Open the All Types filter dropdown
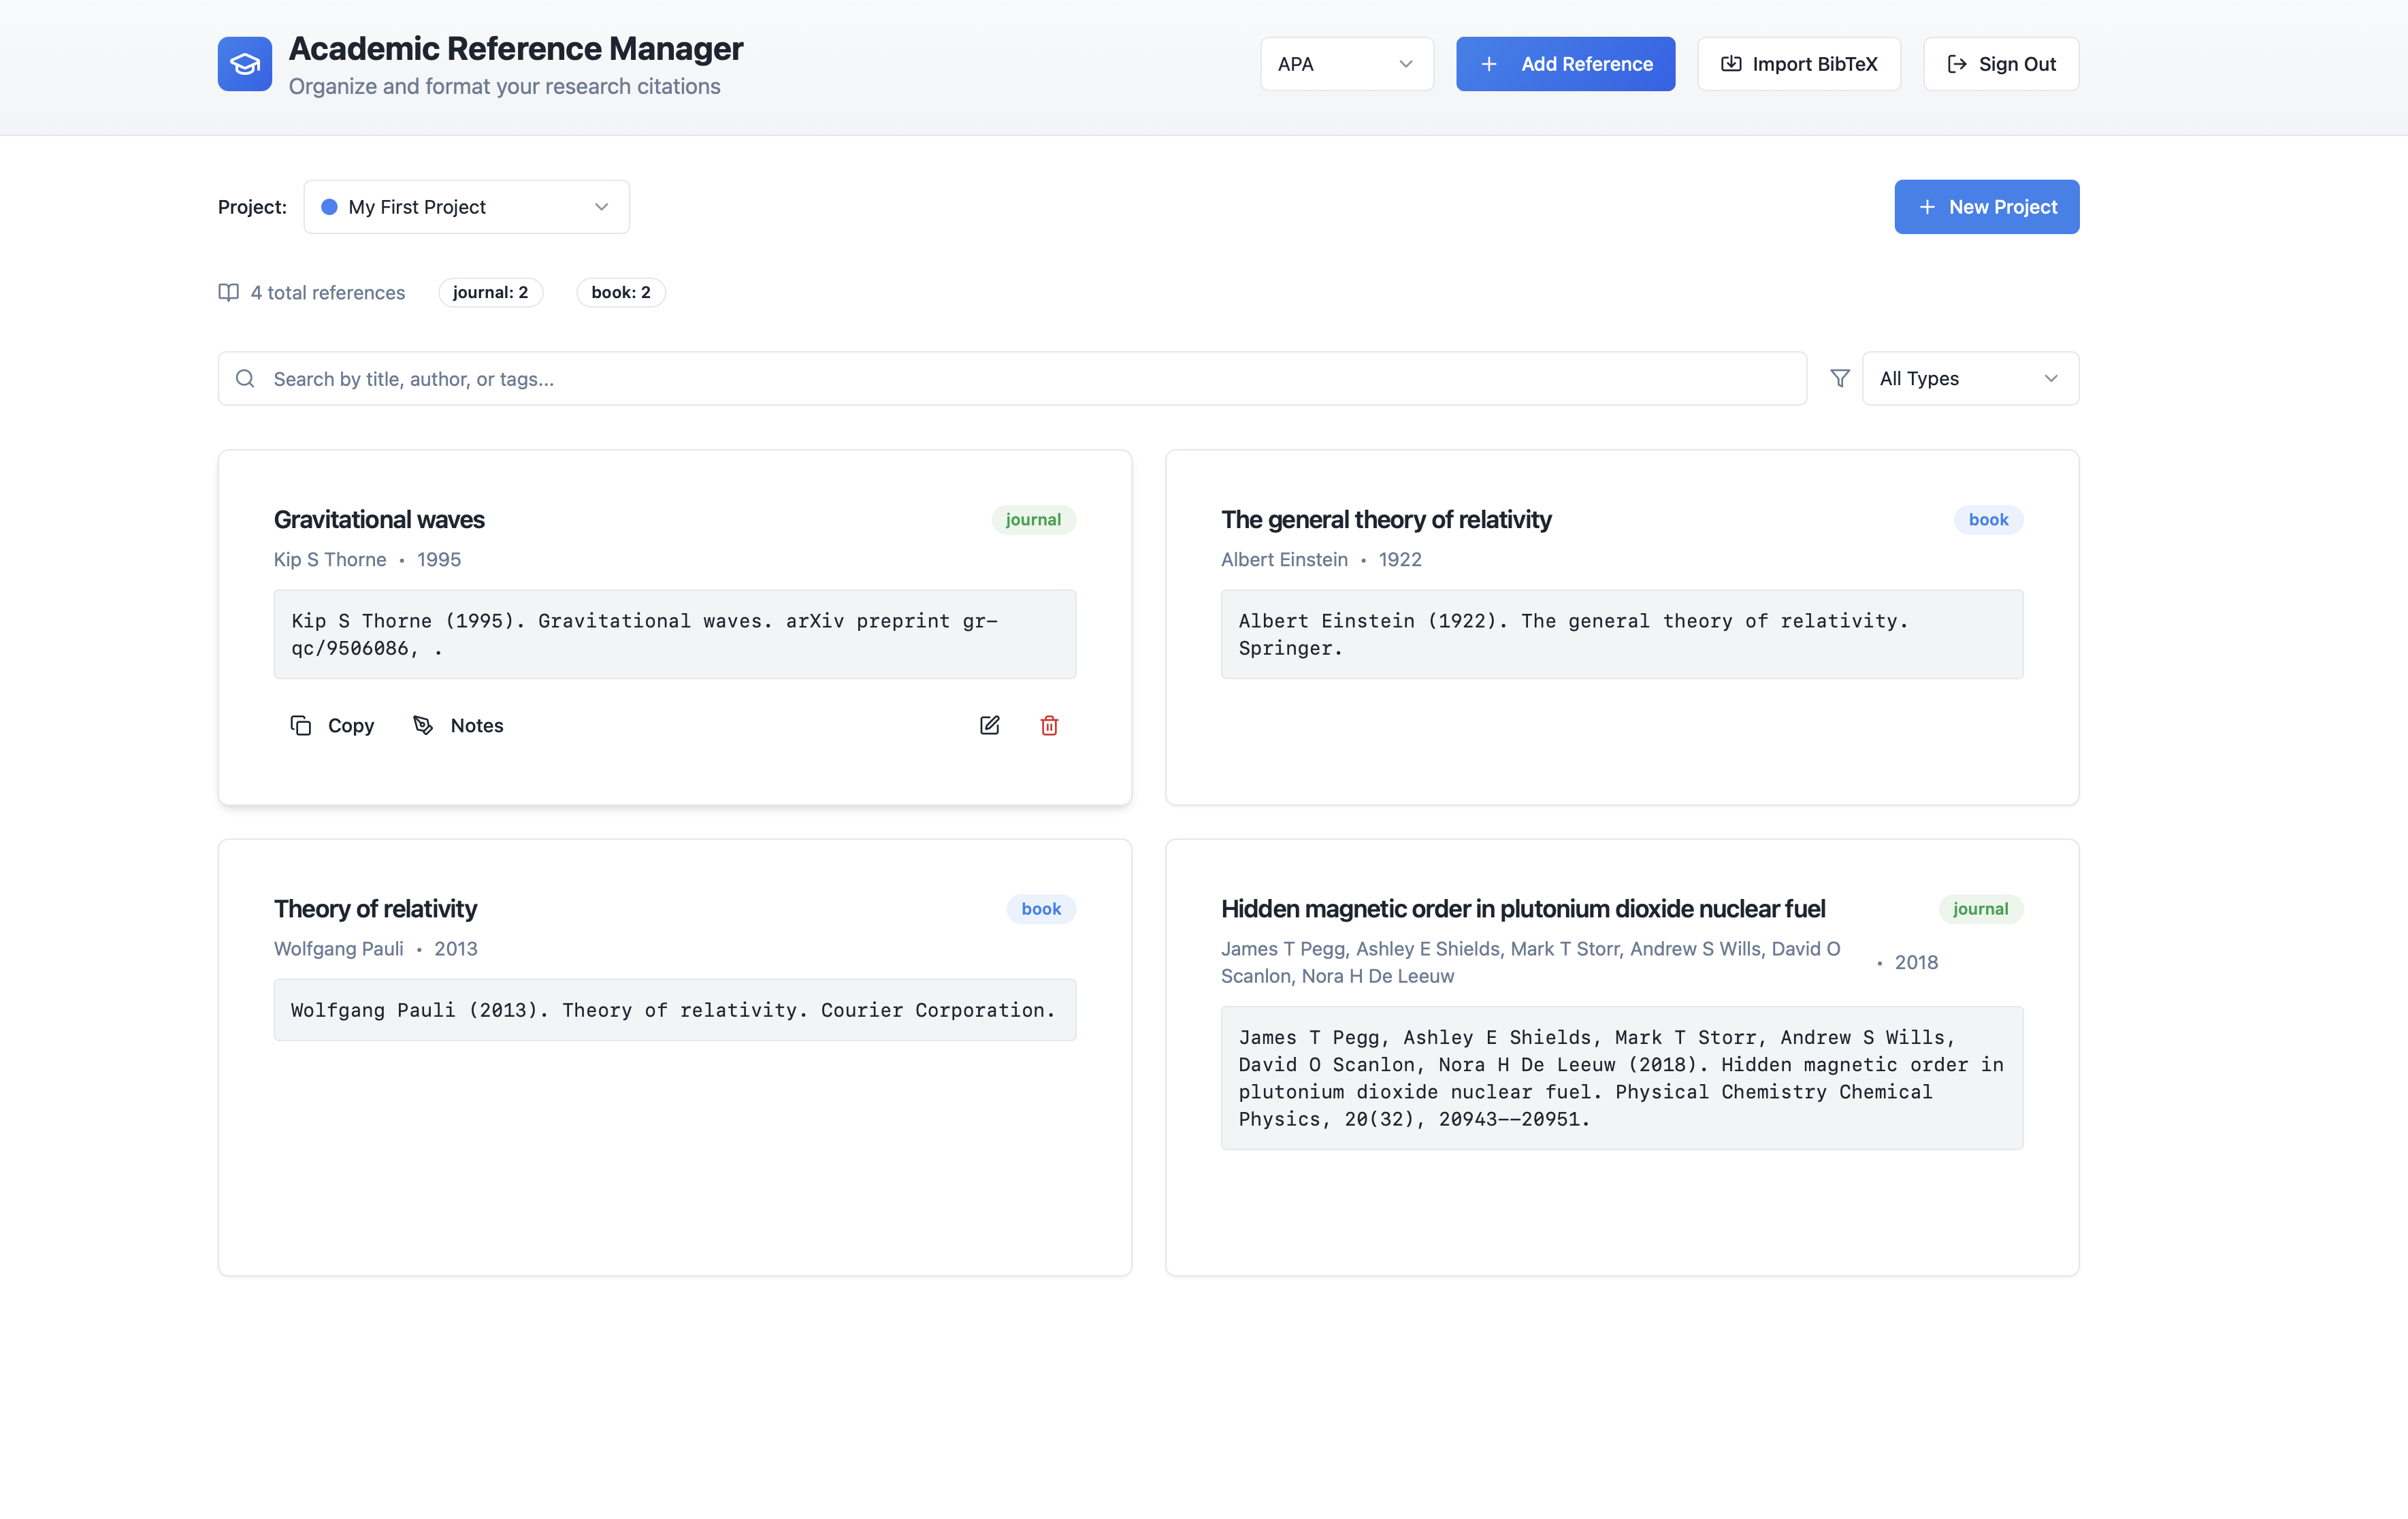 click(x=1970, y=378)
